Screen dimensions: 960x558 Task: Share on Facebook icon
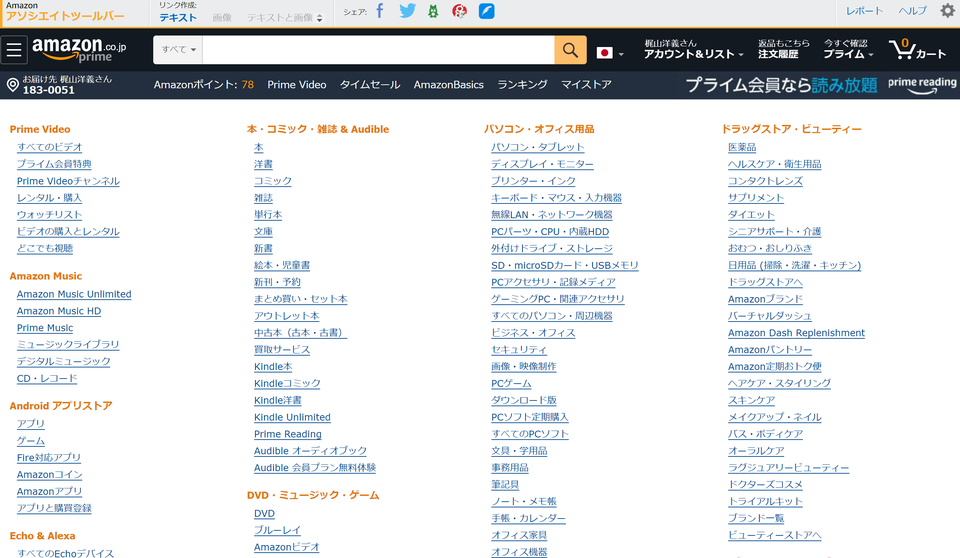(x=380, y=11)
